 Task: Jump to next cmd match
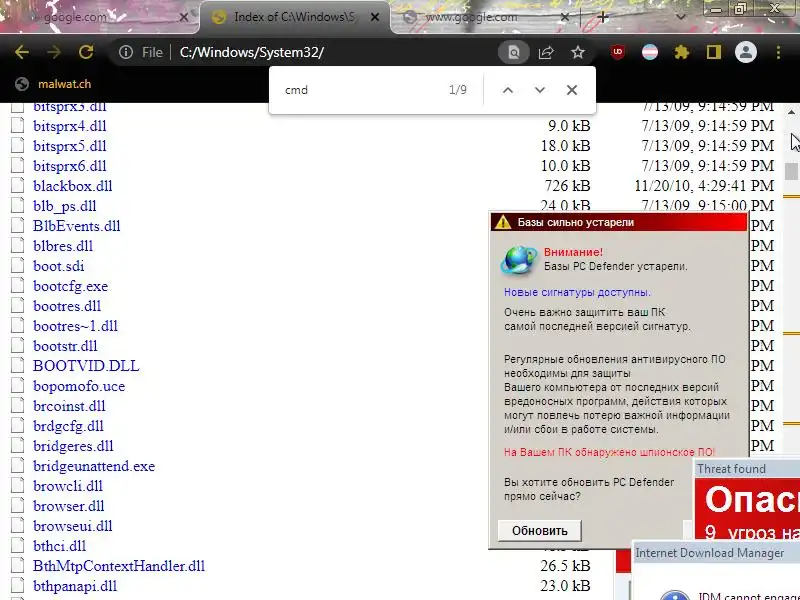click(540, 90)
